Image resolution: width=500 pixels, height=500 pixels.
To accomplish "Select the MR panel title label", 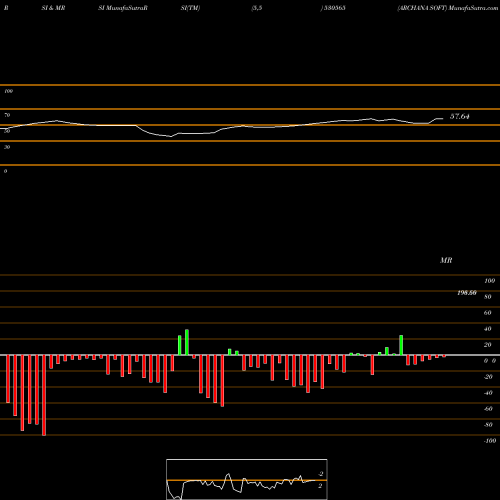I will pyautogui.click(x=446, y=260).
